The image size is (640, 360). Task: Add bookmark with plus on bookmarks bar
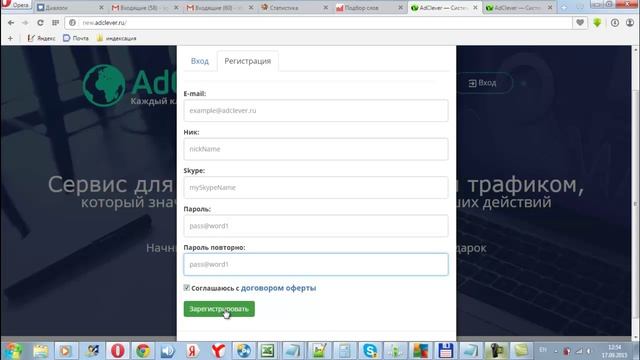pos(10,38)
